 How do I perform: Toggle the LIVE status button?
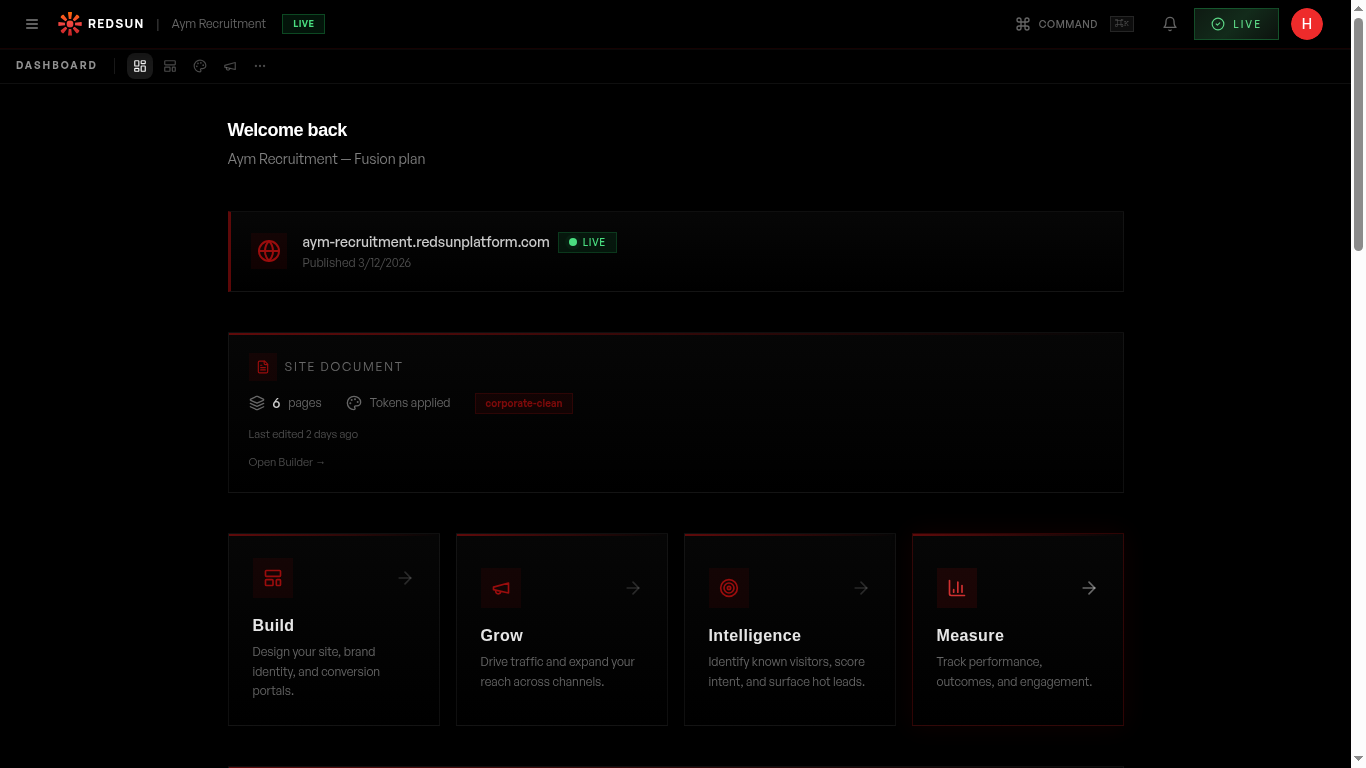tap(1236, 23)
